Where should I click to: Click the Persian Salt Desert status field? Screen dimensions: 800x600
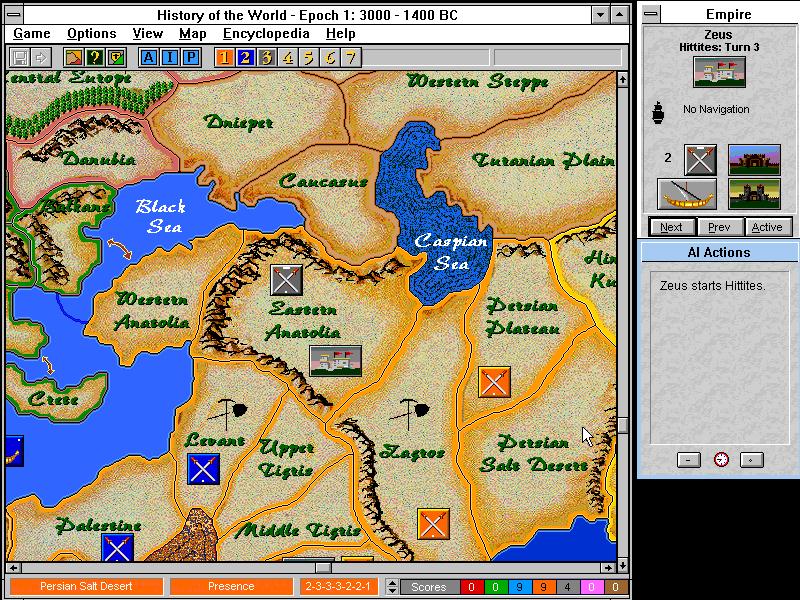(x=86, y=586)
